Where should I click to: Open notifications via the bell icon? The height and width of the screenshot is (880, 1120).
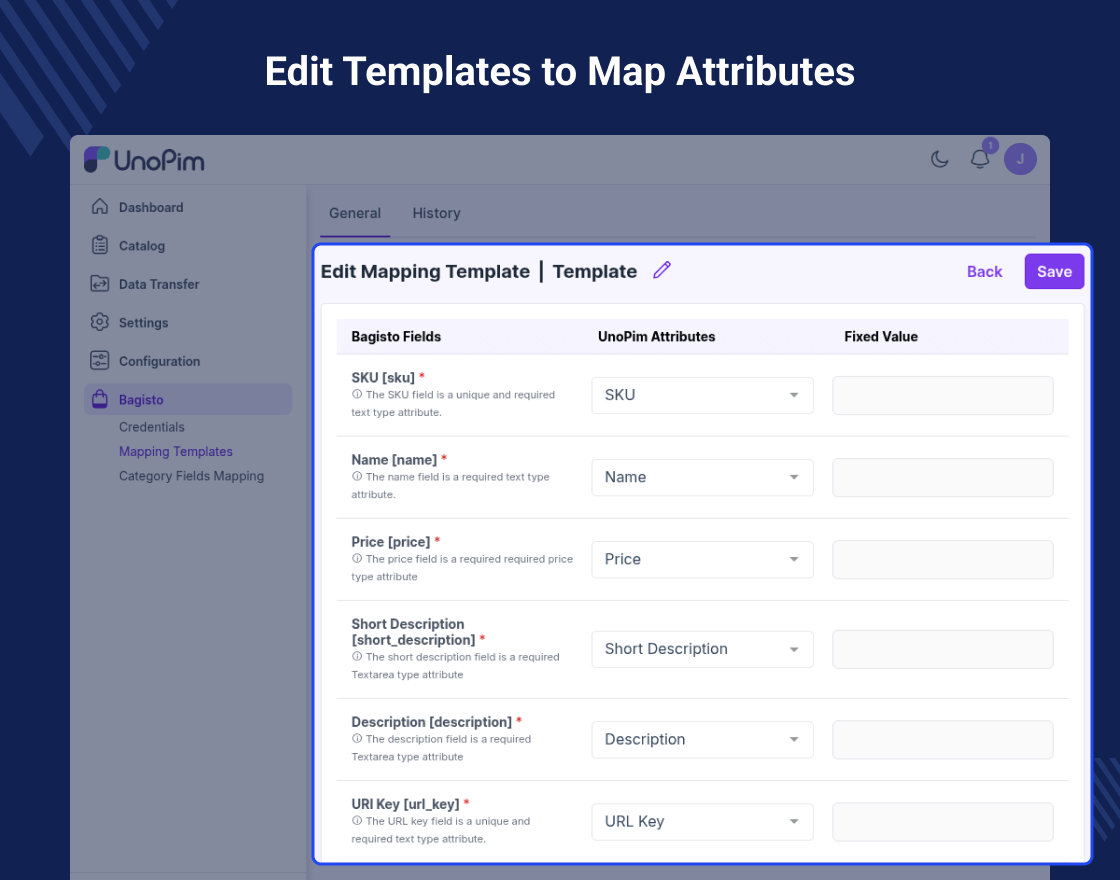click(980, 159)
